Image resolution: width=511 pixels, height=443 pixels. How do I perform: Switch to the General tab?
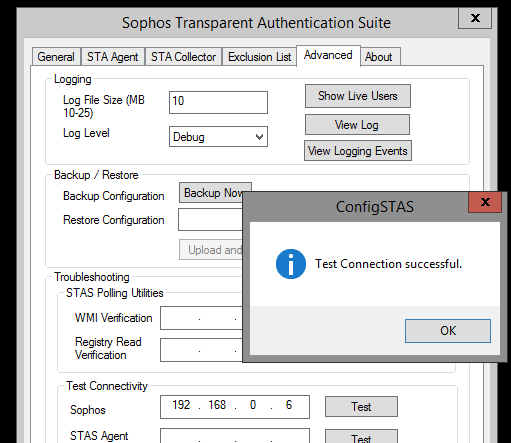(x=56, y=57)
